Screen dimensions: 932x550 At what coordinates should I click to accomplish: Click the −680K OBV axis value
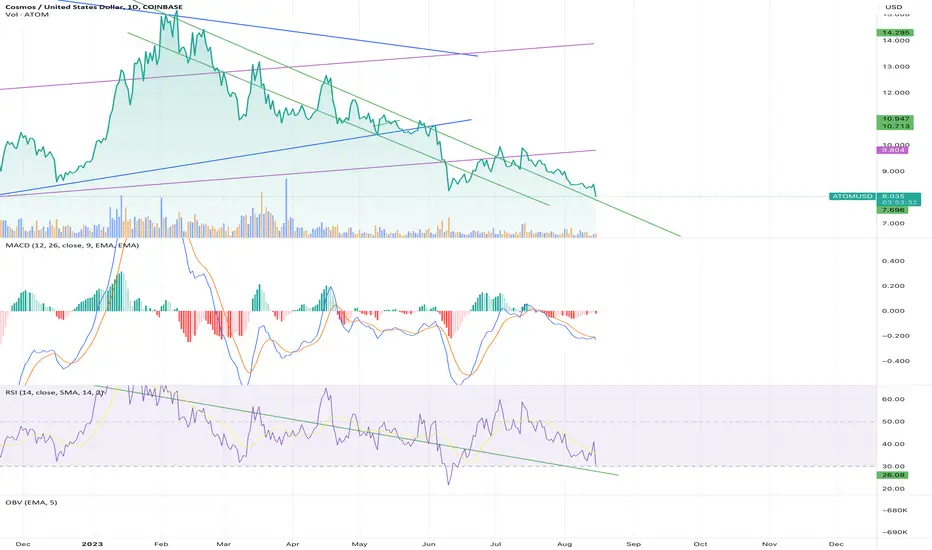pos(895,510)
